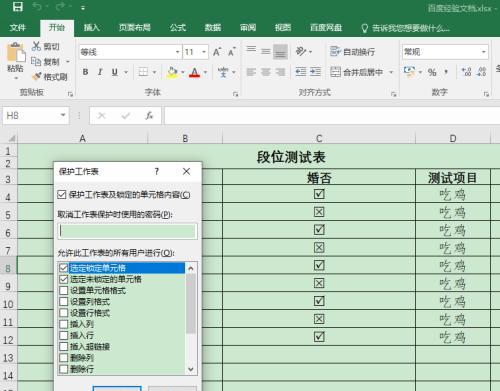
Task: Click the 合并后居中 button
Action: pyautogui.click(x=356, y=72)
